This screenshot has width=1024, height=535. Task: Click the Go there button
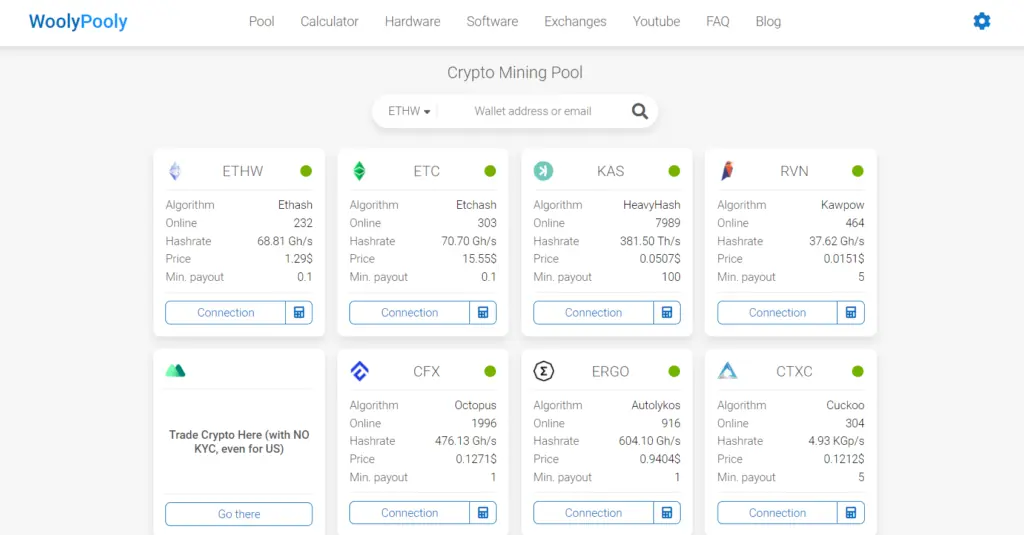239,514
